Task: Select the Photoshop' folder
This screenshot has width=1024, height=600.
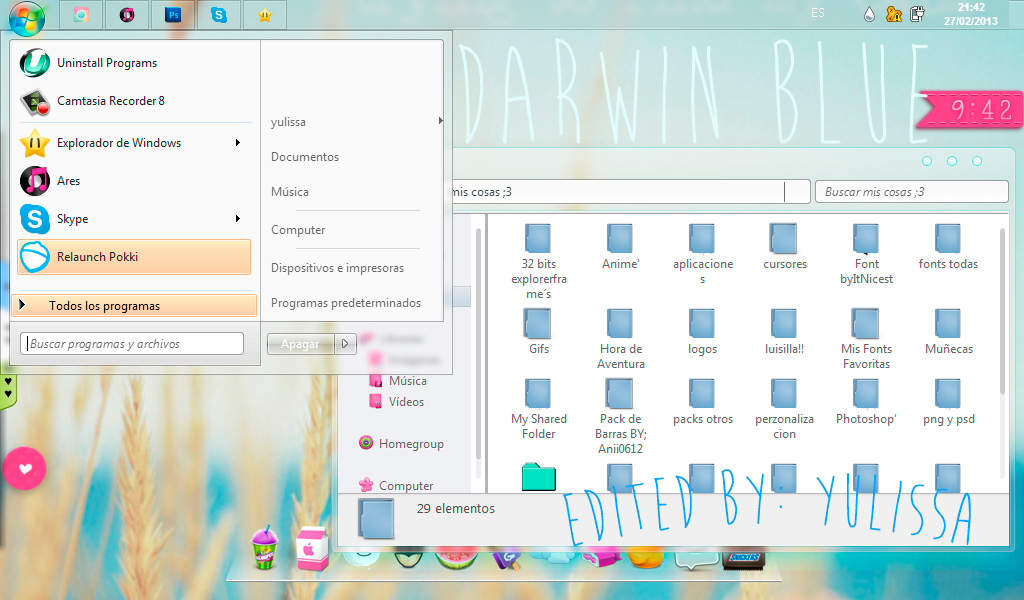Action: pyautogui.click(x=866, y=402)
